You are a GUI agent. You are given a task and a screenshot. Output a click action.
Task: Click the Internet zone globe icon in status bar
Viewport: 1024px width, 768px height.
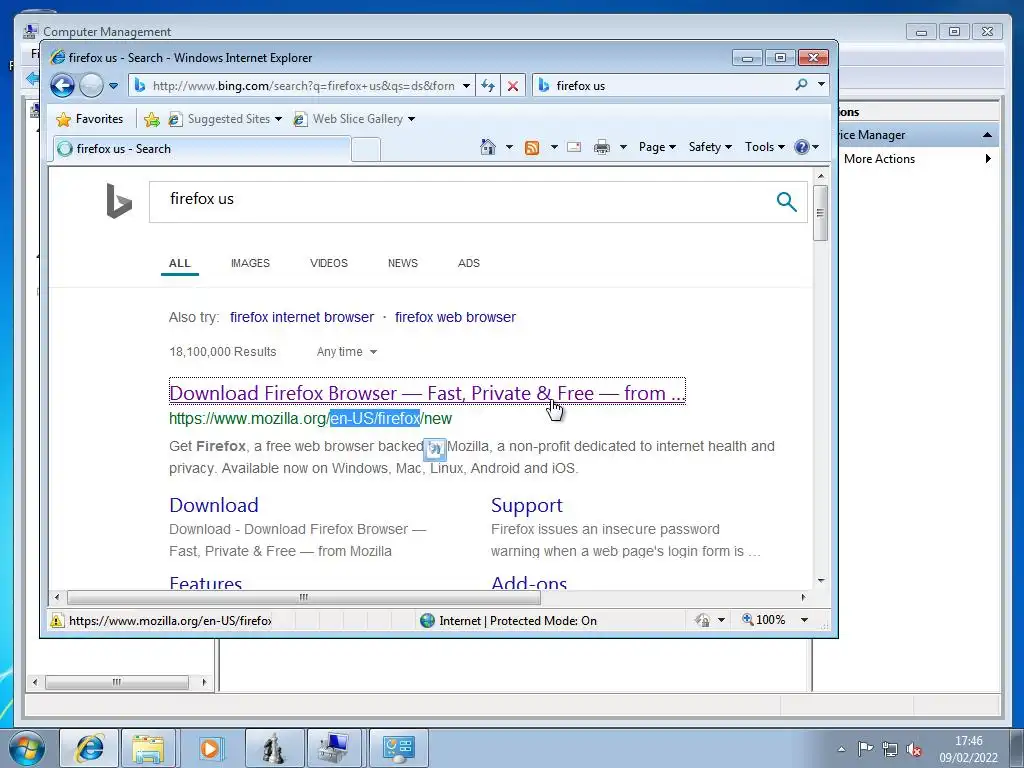427,620
